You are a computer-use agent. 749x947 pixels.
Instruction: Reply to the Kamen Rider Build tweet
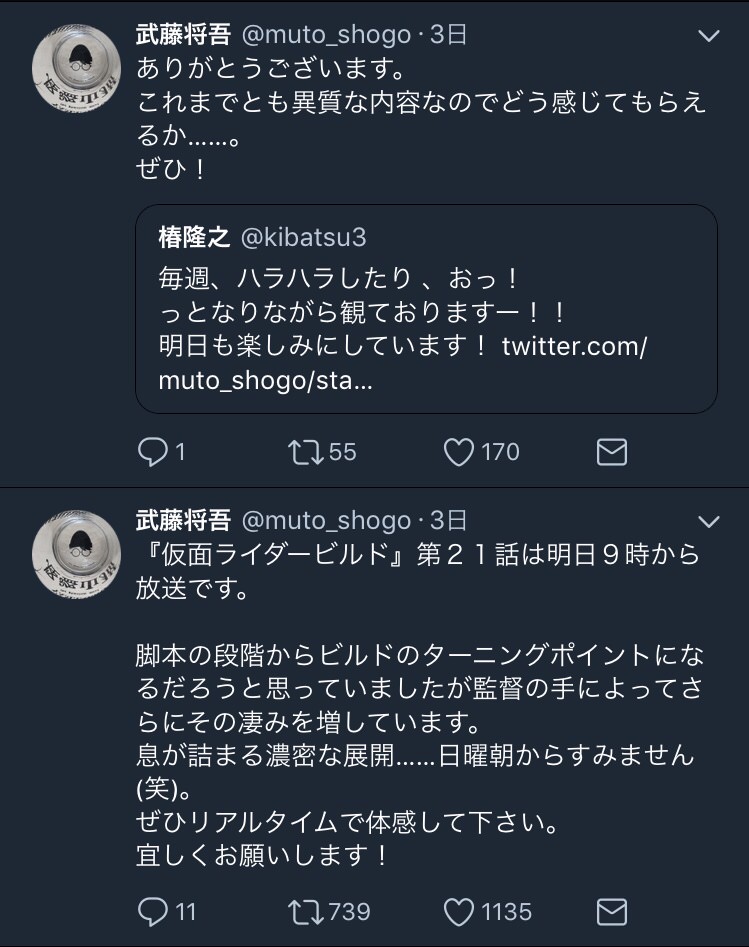tap(152, 911)
